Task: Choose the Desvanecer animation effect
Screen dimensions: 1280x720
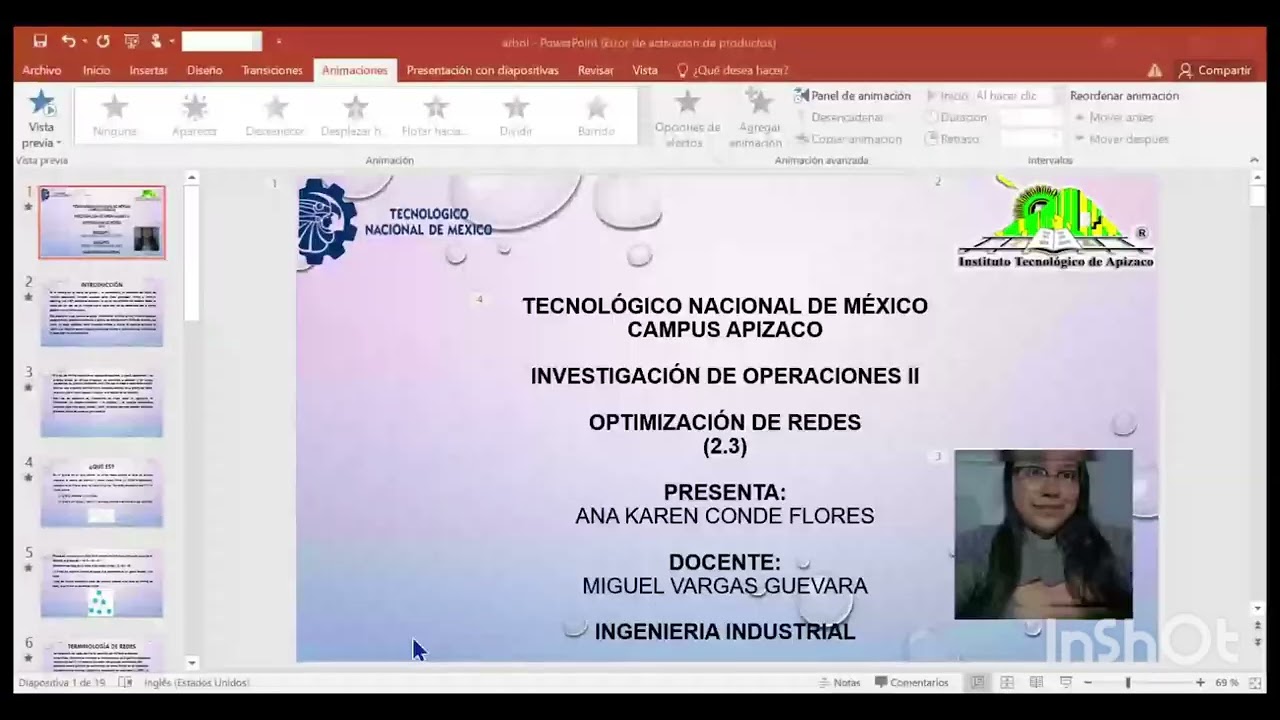Action: [x=275, y=116]
